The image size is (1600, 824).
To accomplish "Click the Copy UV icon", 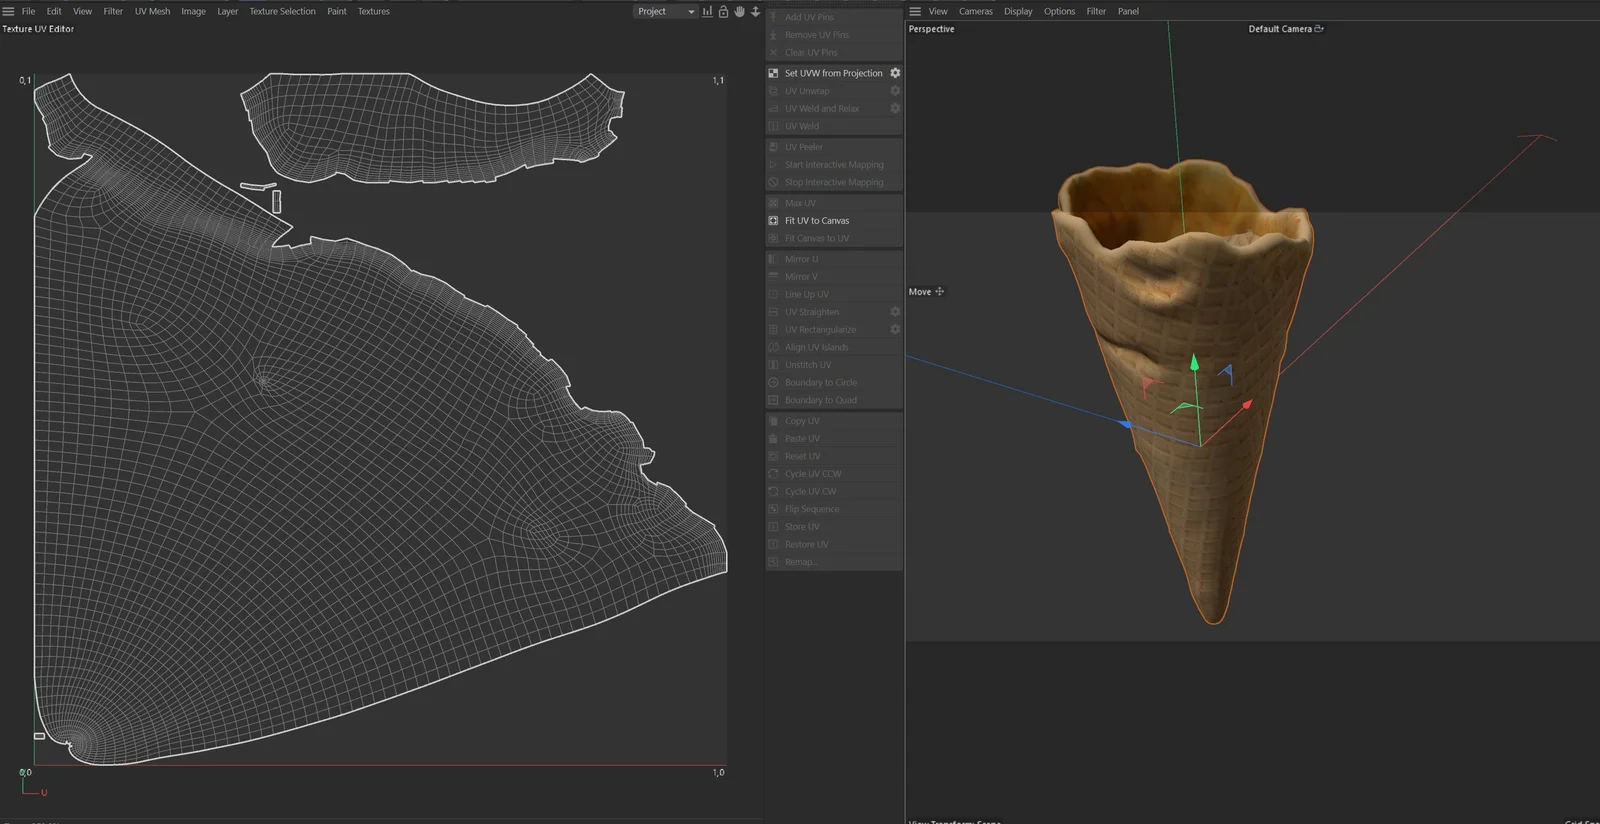I will (773, 421).
